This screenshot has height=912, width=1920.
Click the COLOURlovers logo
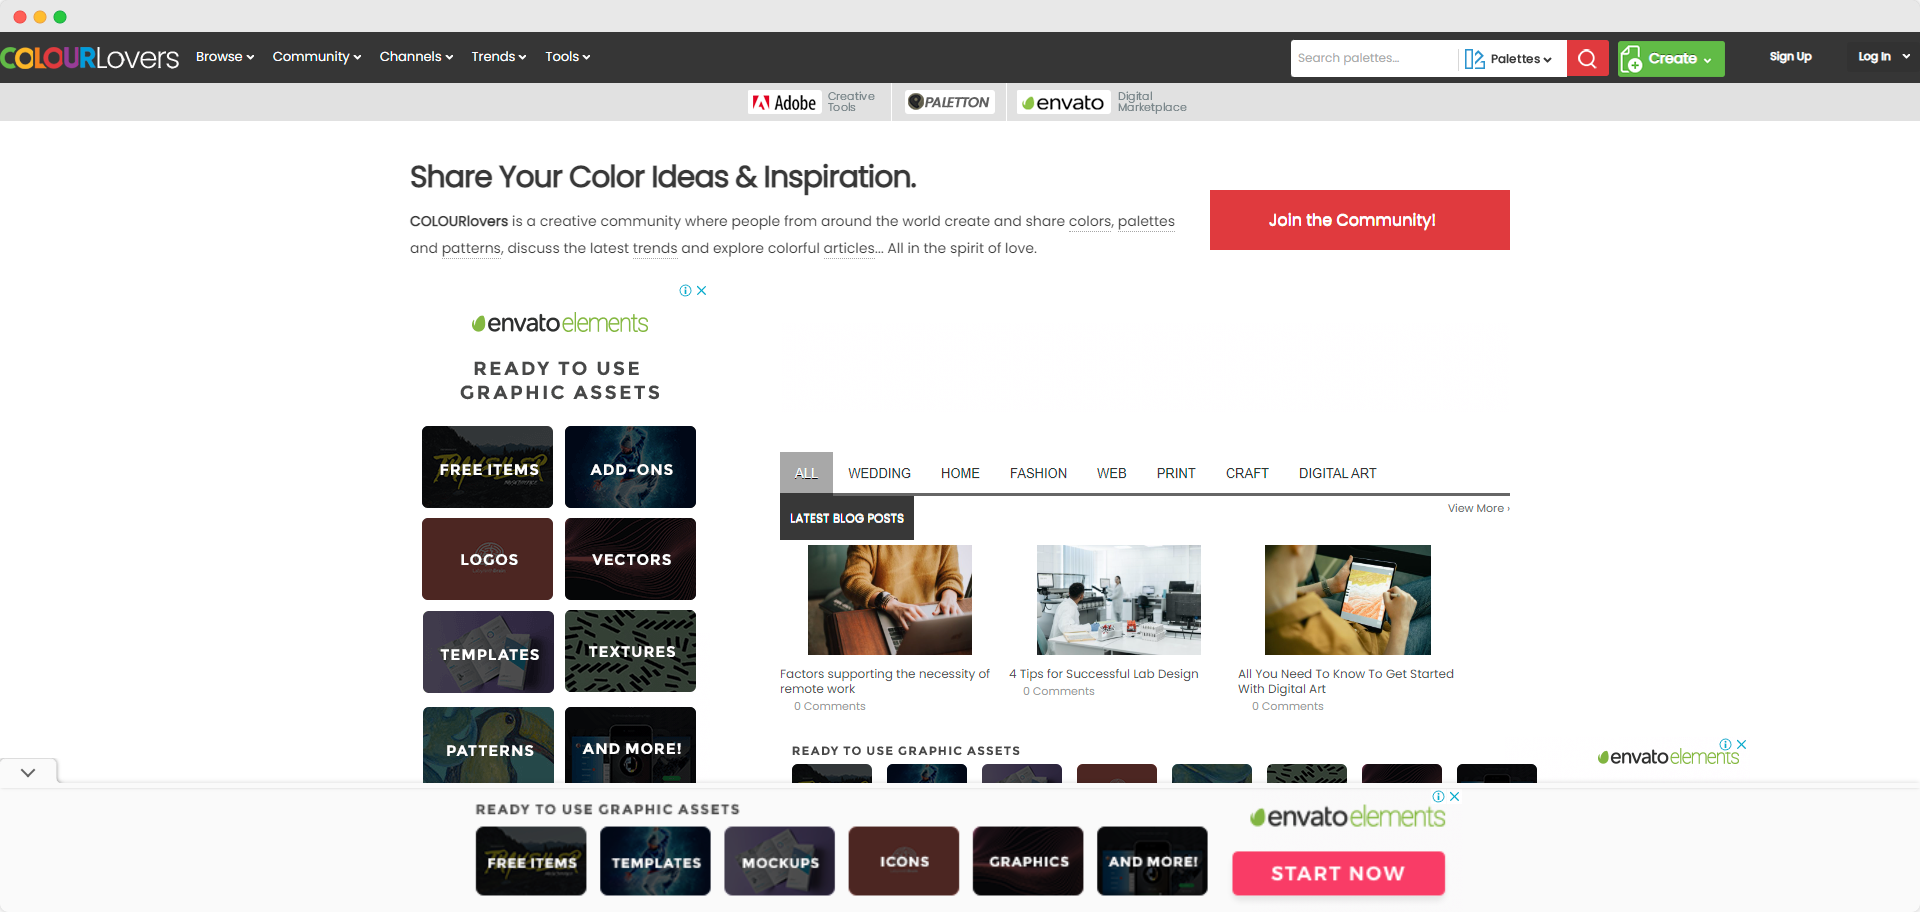pos(90,58)
